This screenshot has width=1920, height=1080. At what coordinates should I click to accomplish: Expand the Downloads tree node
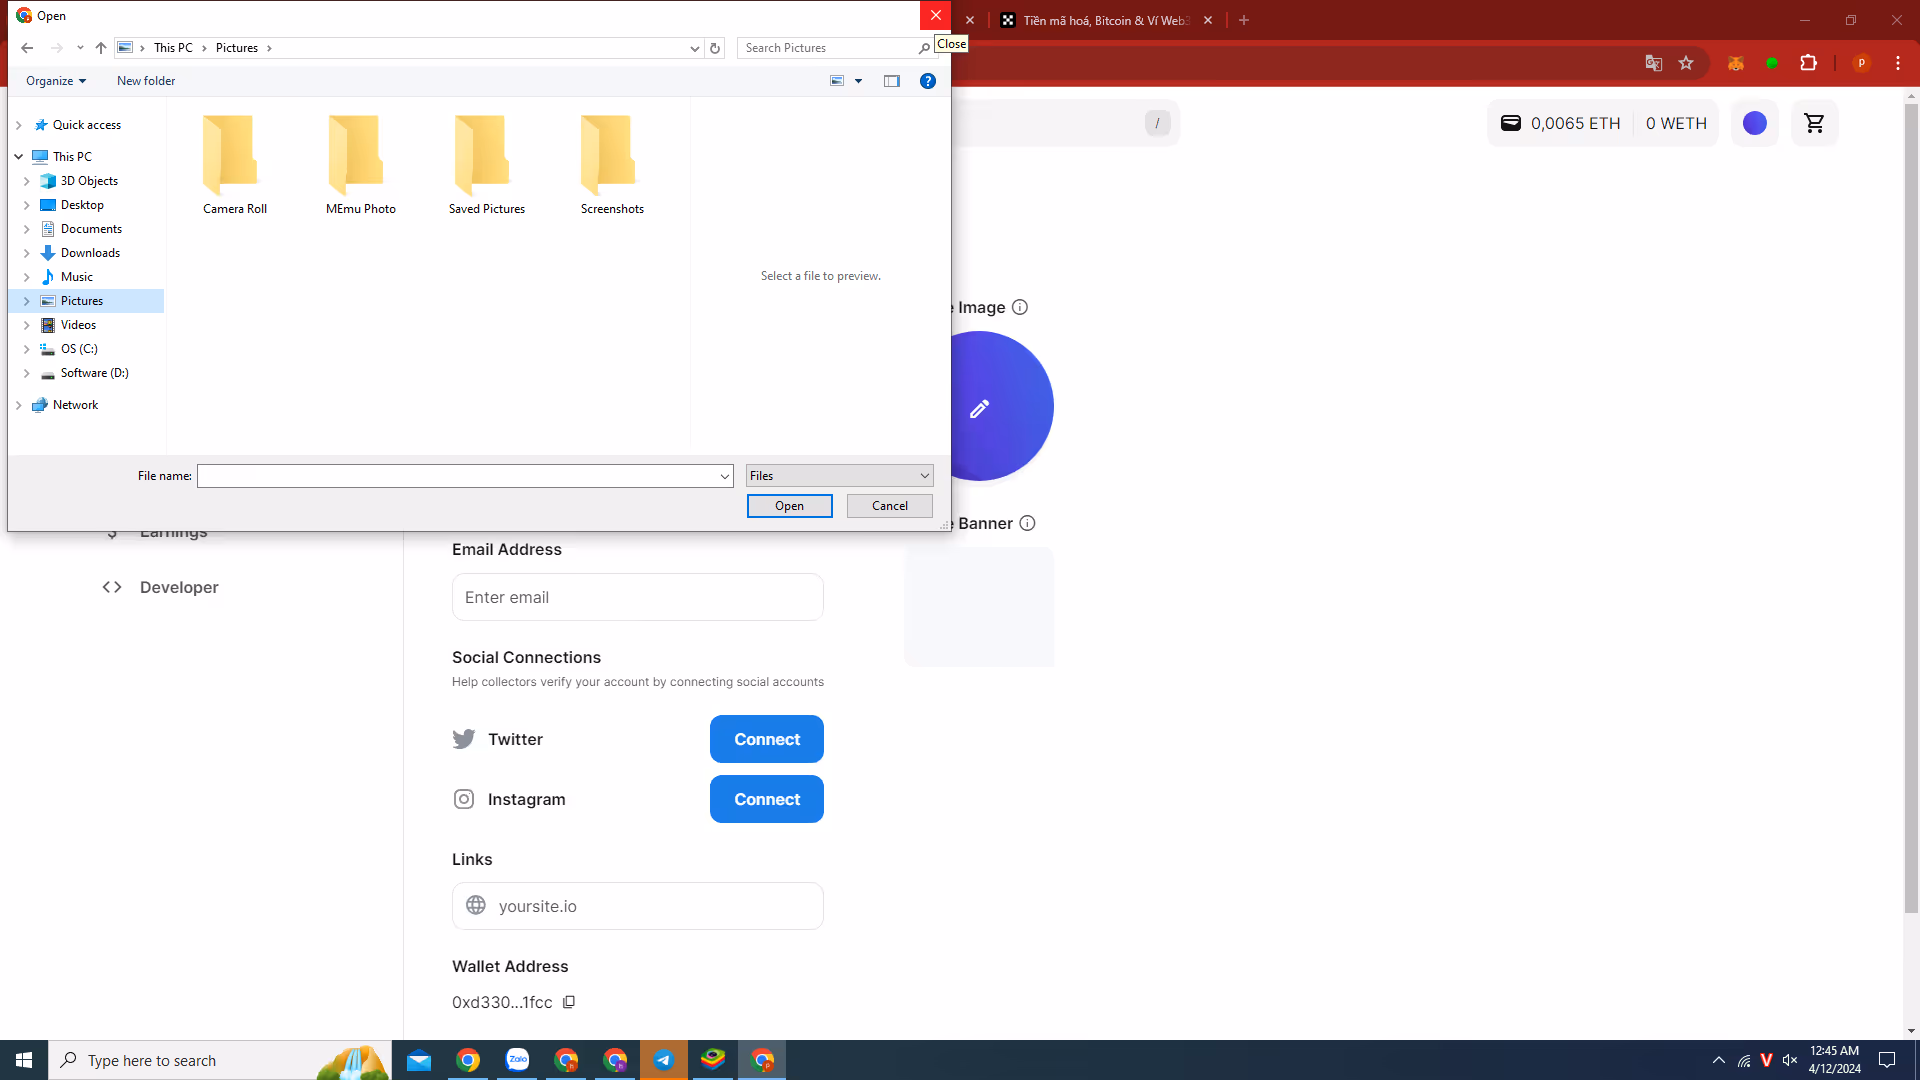[27, 253]
